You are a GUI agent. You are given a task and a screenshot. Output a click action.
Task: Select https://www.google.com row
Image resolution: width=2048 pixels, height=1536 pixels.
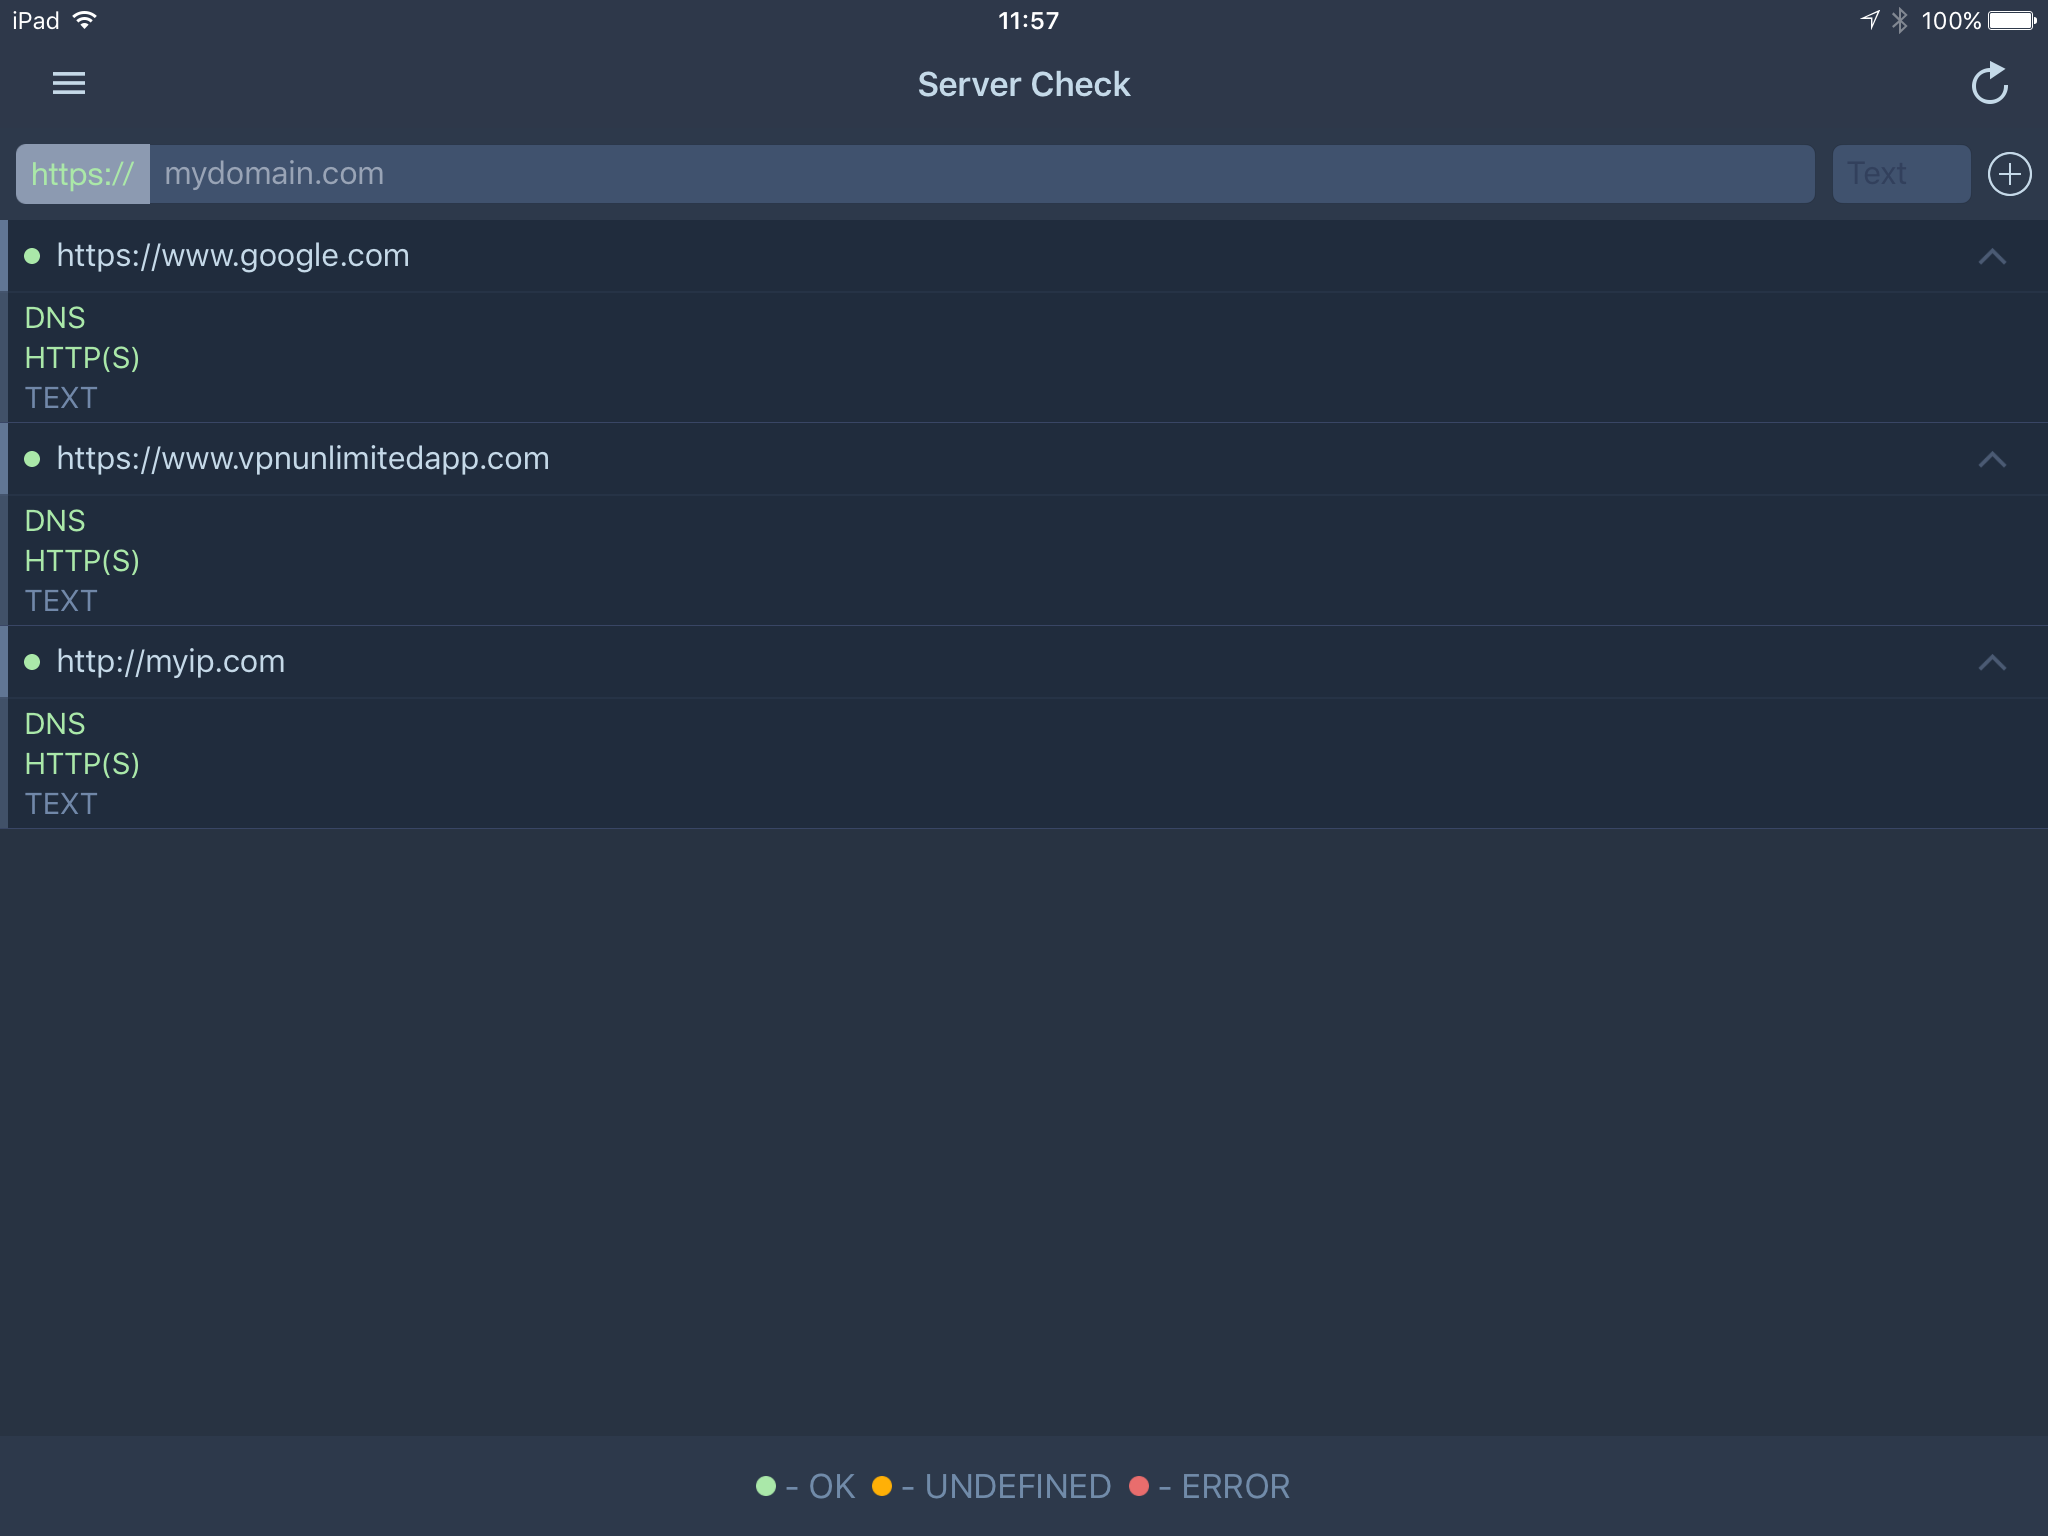pyautogui.click(x=1024, y=256)
